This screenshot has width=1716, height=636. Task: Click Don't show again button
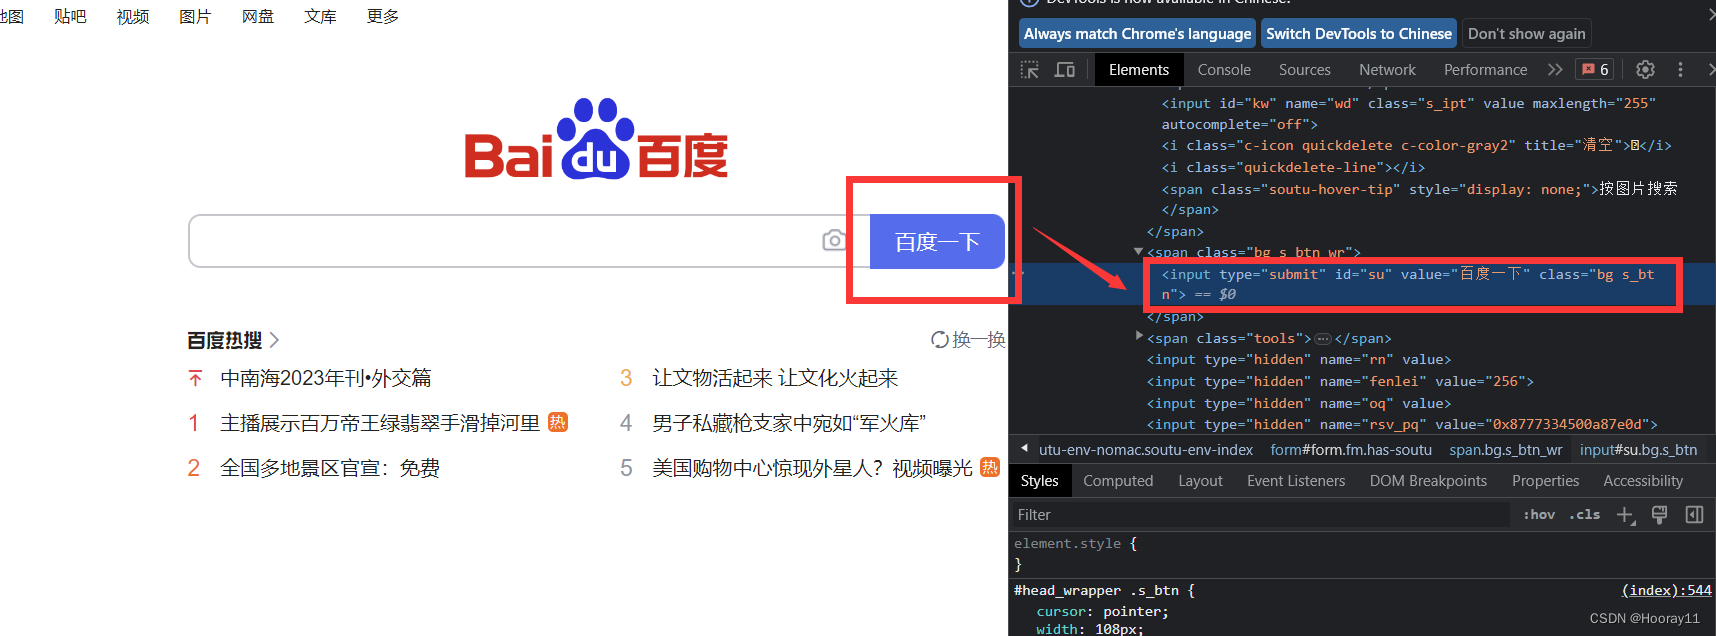coord(1526,33)
